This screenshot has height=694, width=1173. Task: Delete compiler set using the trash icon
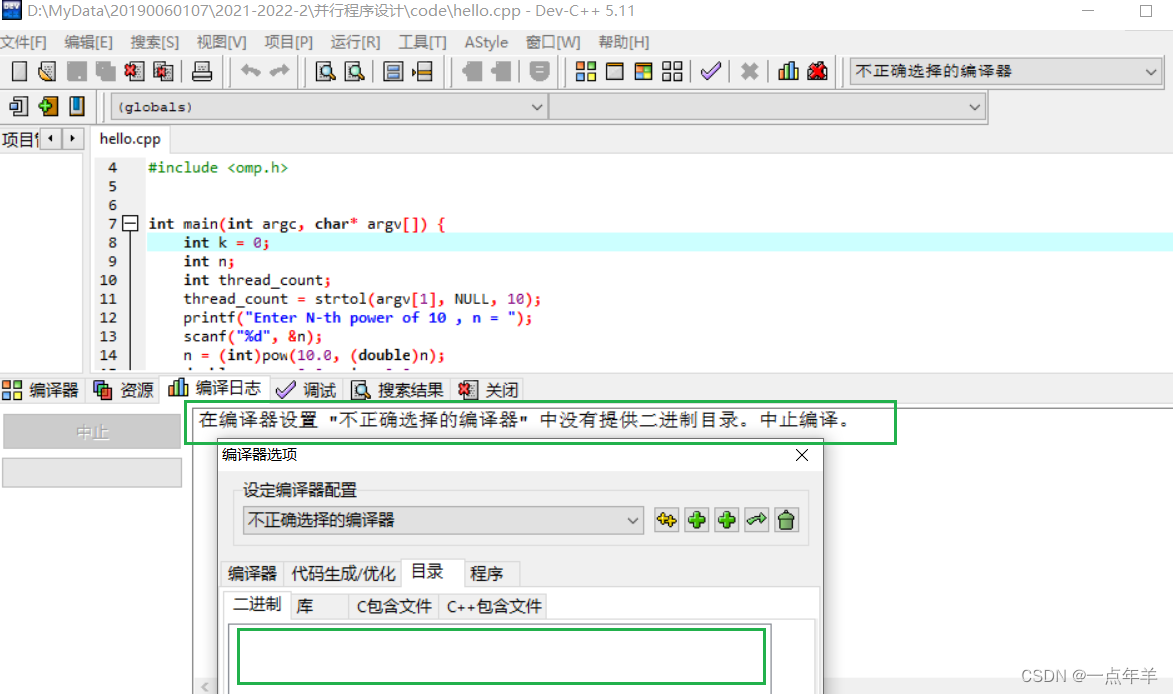(x=786, y=519)
